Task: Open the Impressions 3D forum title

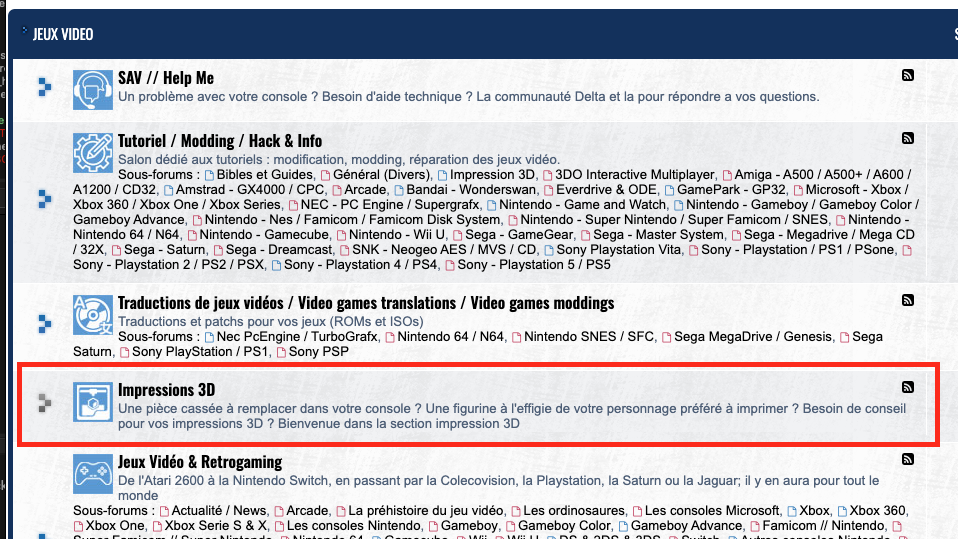Action: [166, 390]
